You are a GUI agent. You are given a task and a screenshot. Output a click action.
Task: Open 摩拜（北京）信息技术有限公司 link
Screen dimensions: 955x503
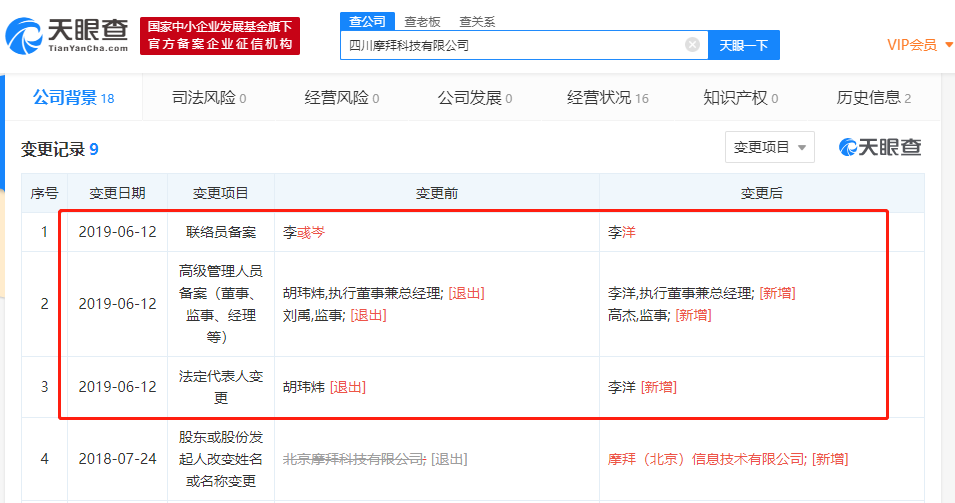pos(707,459)
